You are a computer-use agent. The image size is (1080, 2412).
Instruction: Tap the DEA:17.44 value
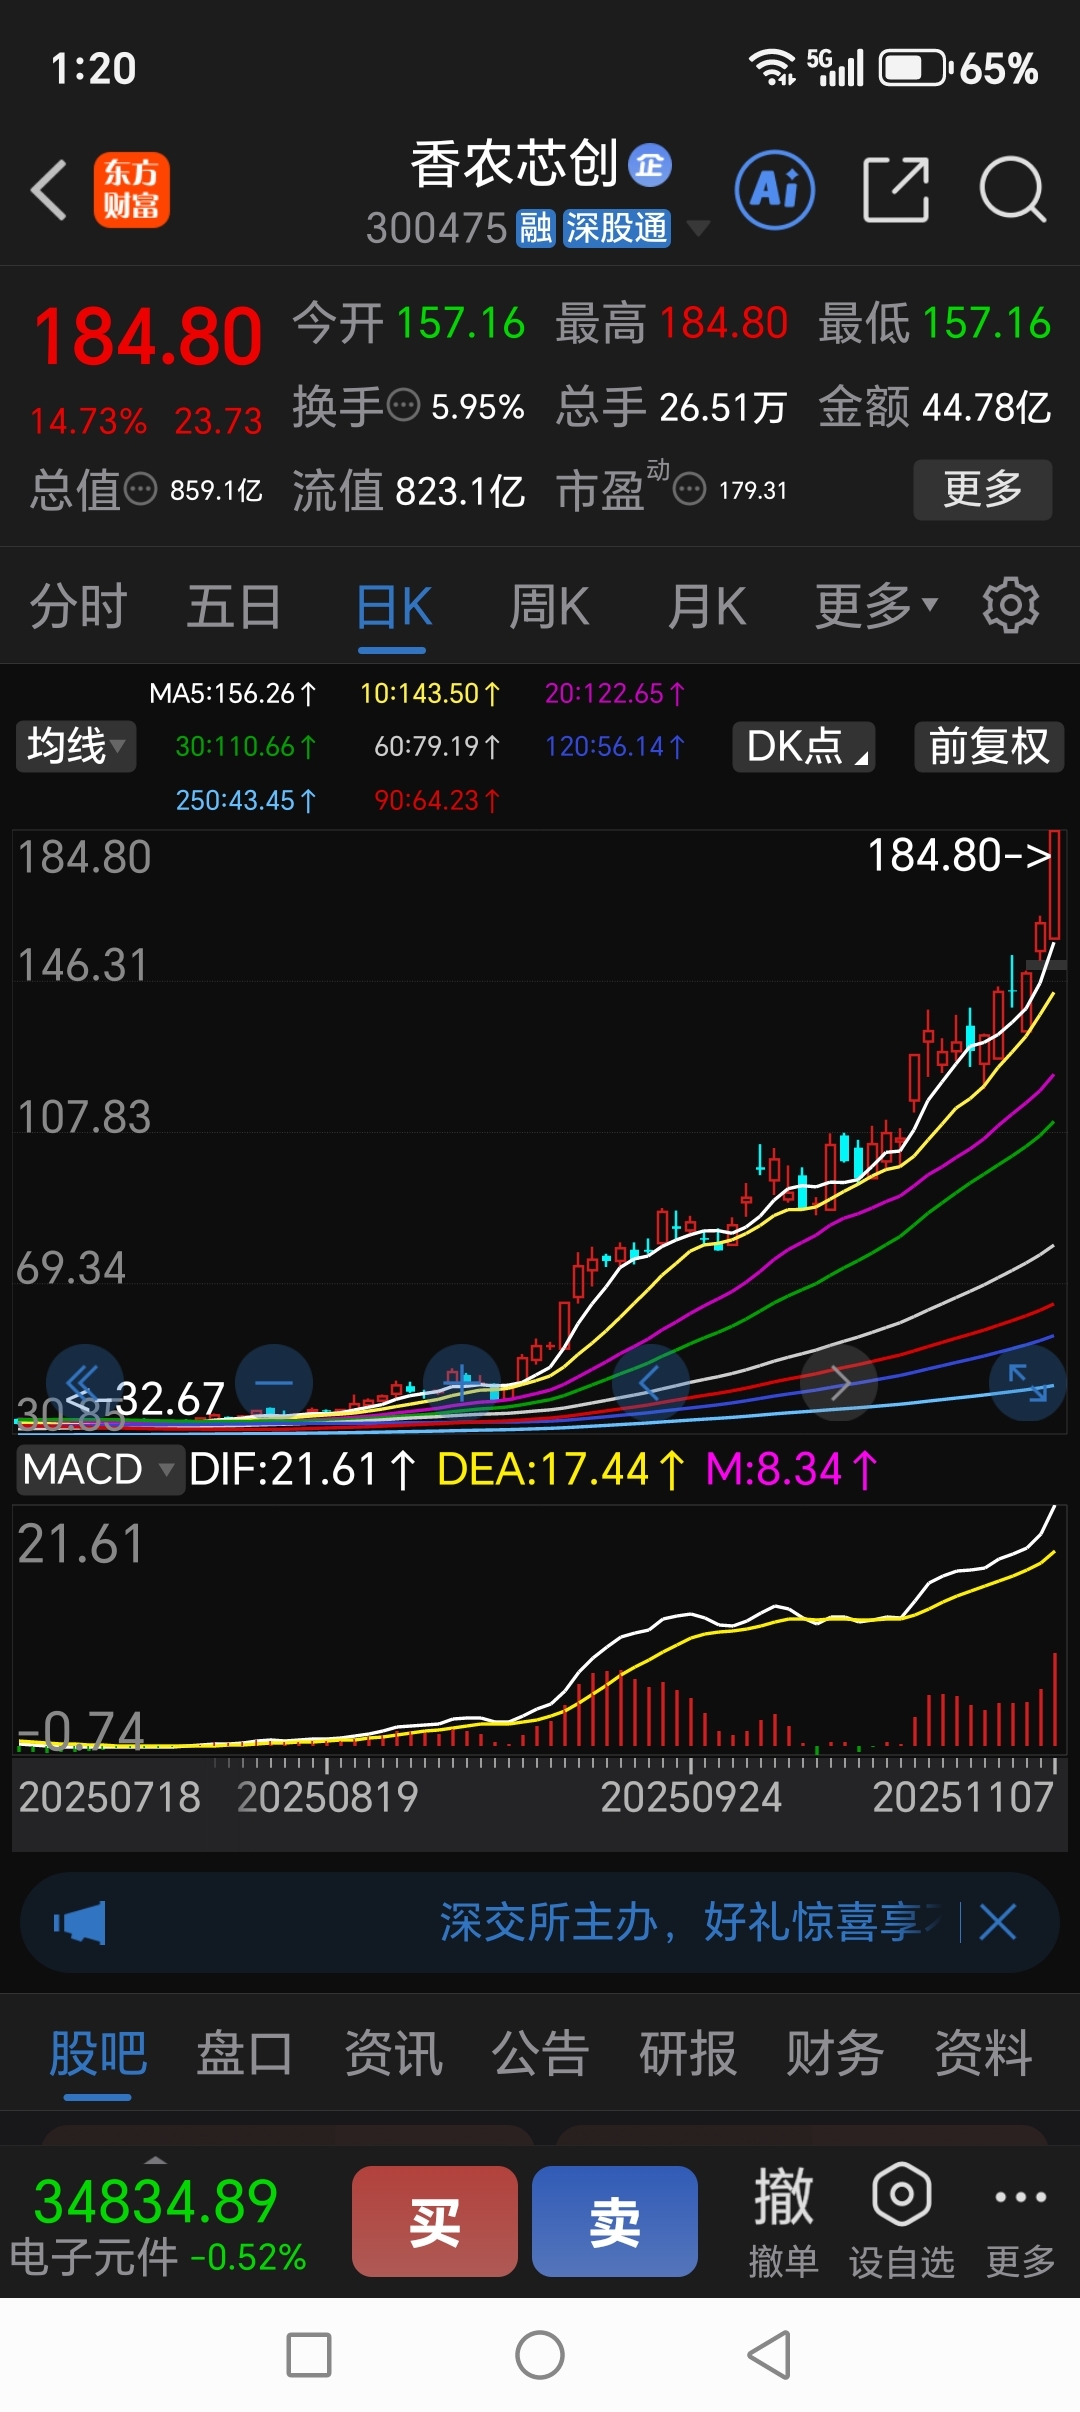pos(561,1469)
